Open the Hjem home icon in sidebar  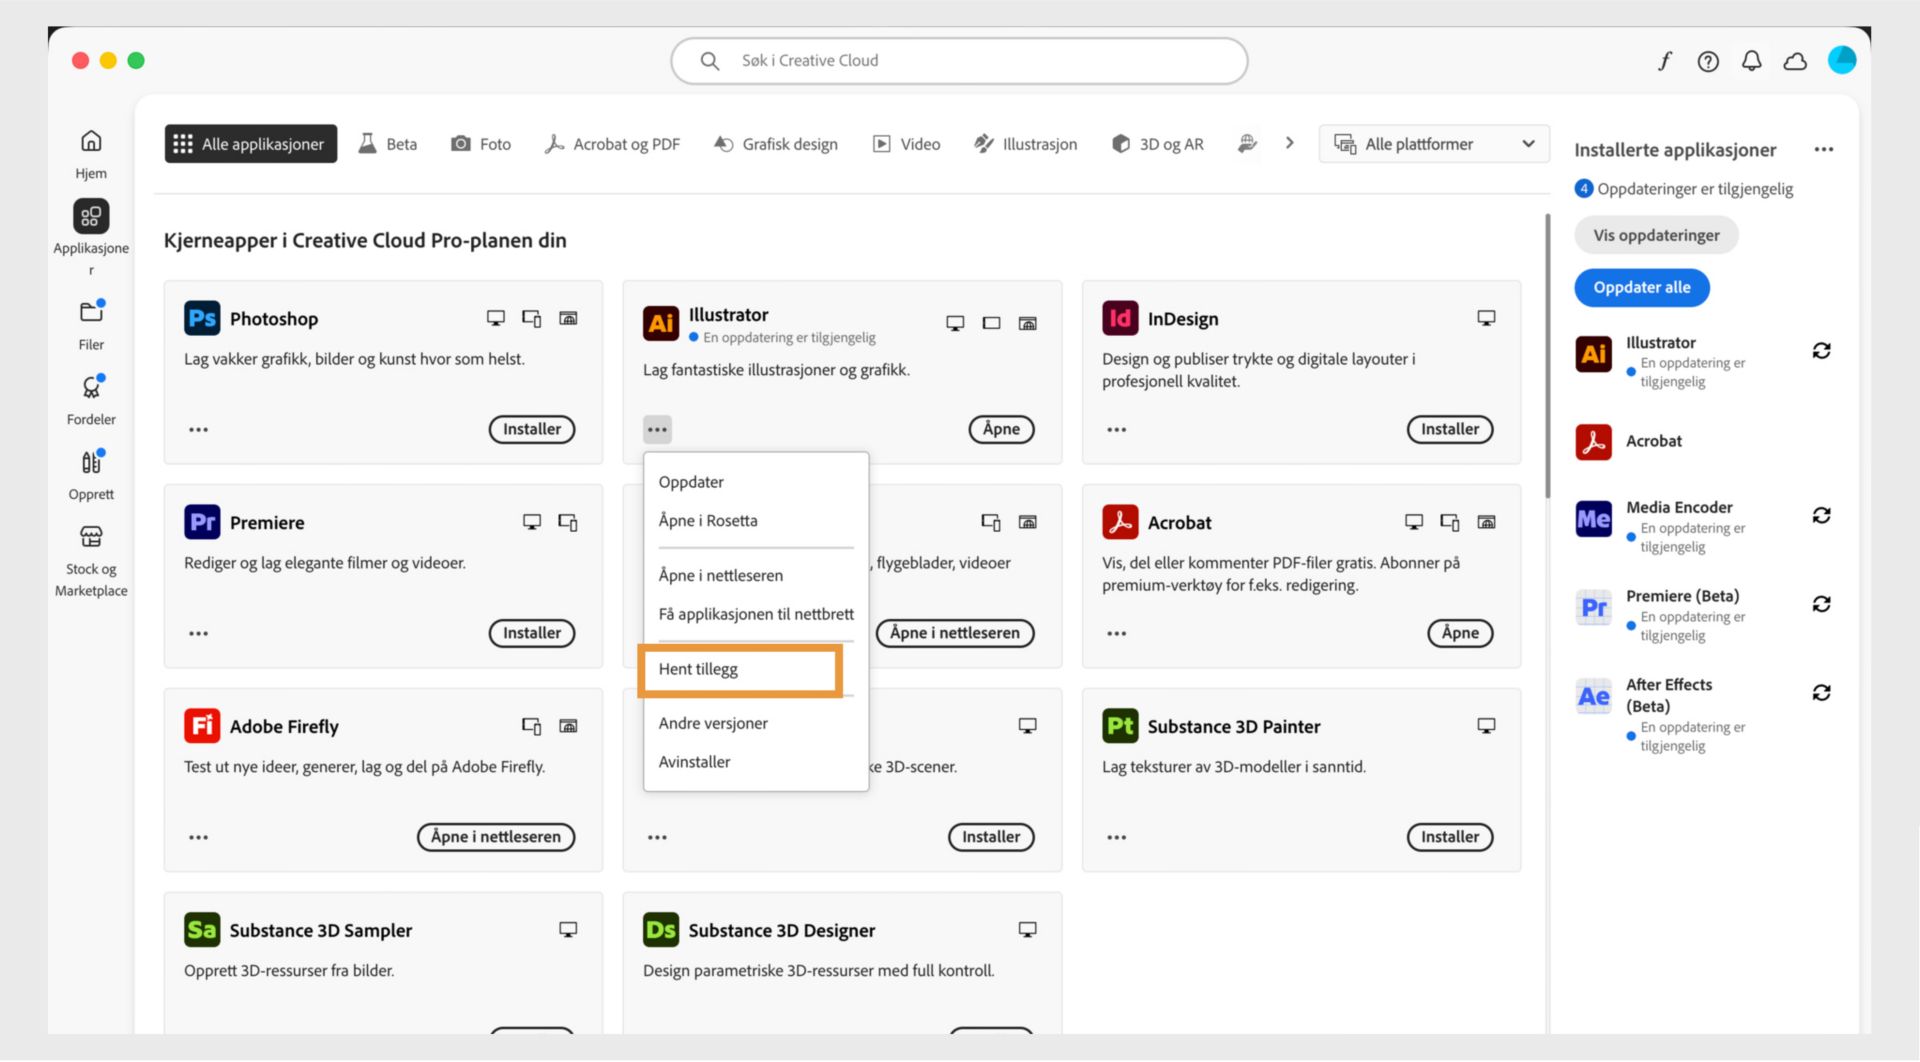point(91,141)
